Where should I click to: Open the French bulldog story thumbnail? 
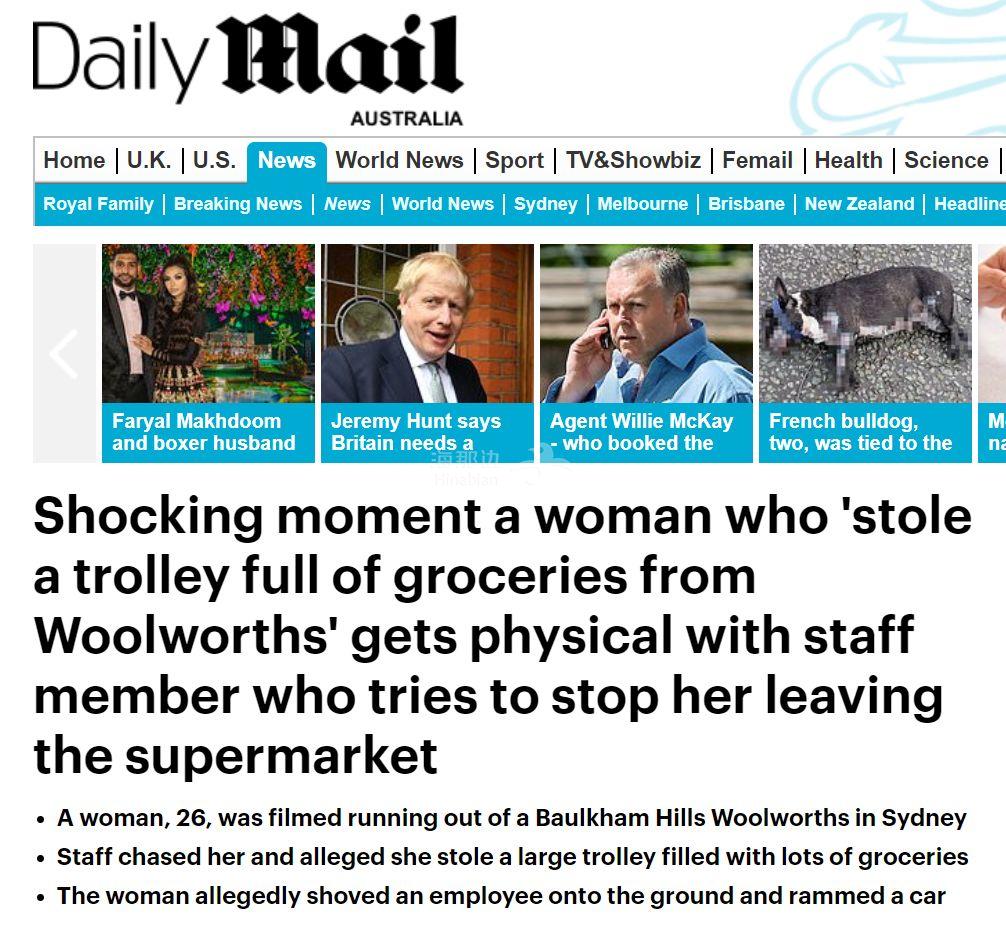coord(865,353)
